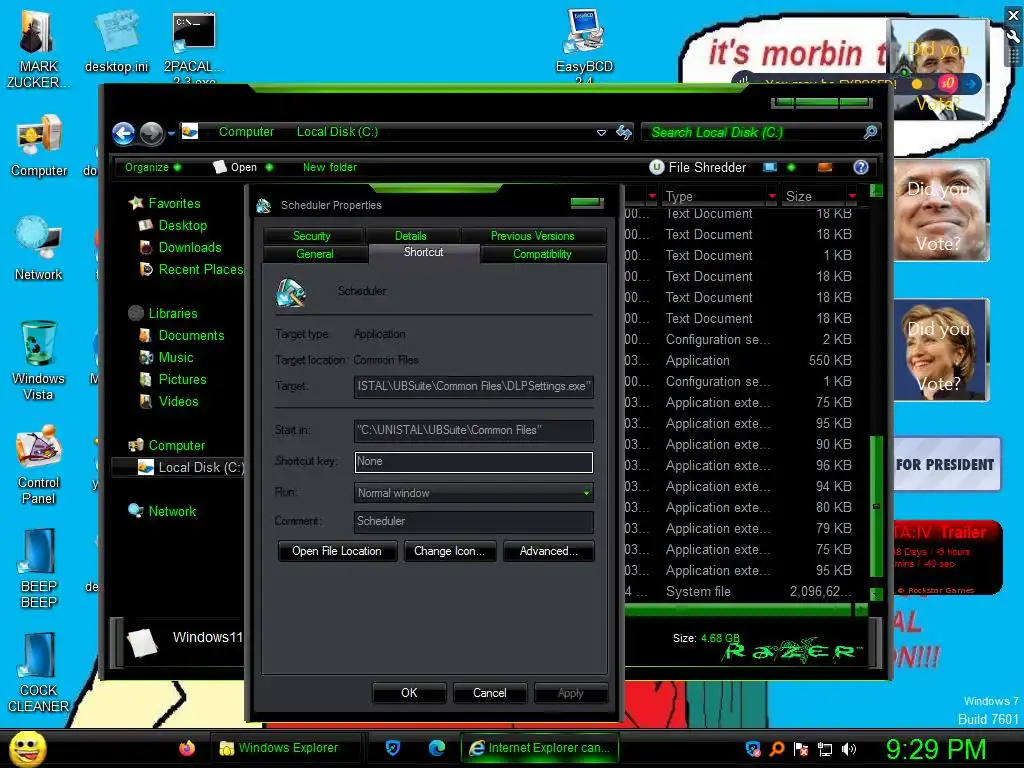This screenshot has width=1024, height=768.
Task: Switch to Internet Explorer taskbar button
Action: coord(539,748)
